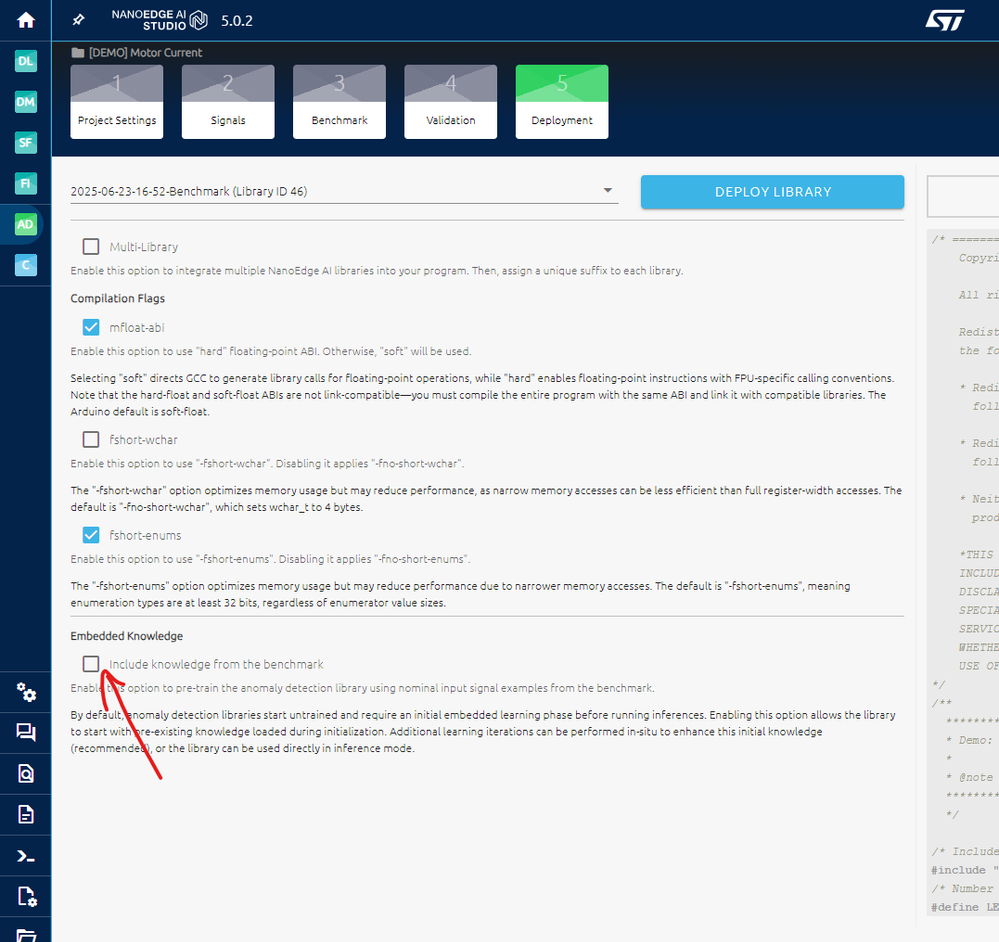This screenshot has height=942, width=999.
Task: Click inside the code preview panel
Action: point(963,573)
